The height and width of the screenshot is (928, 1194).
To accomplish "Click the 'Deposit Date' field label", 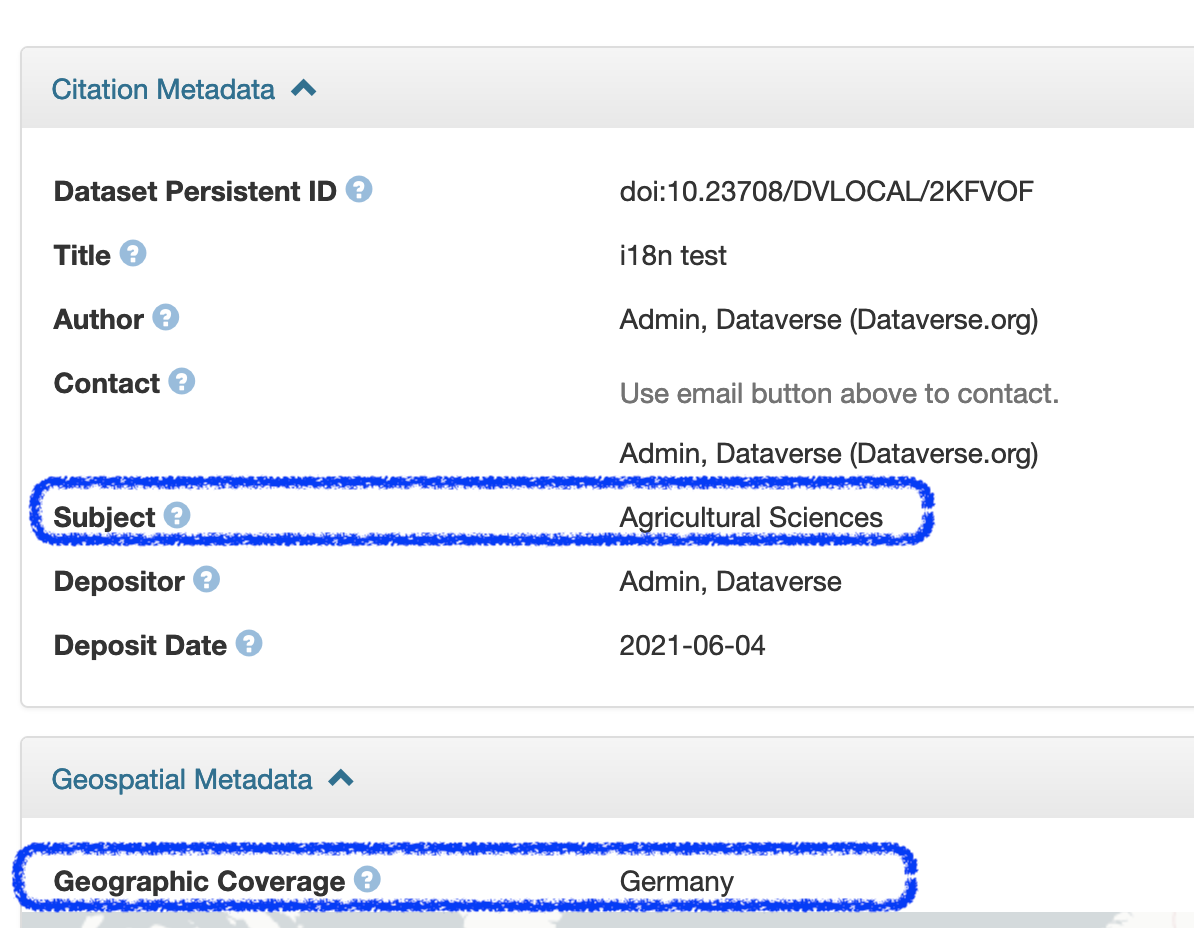I will tap(140, 646).
